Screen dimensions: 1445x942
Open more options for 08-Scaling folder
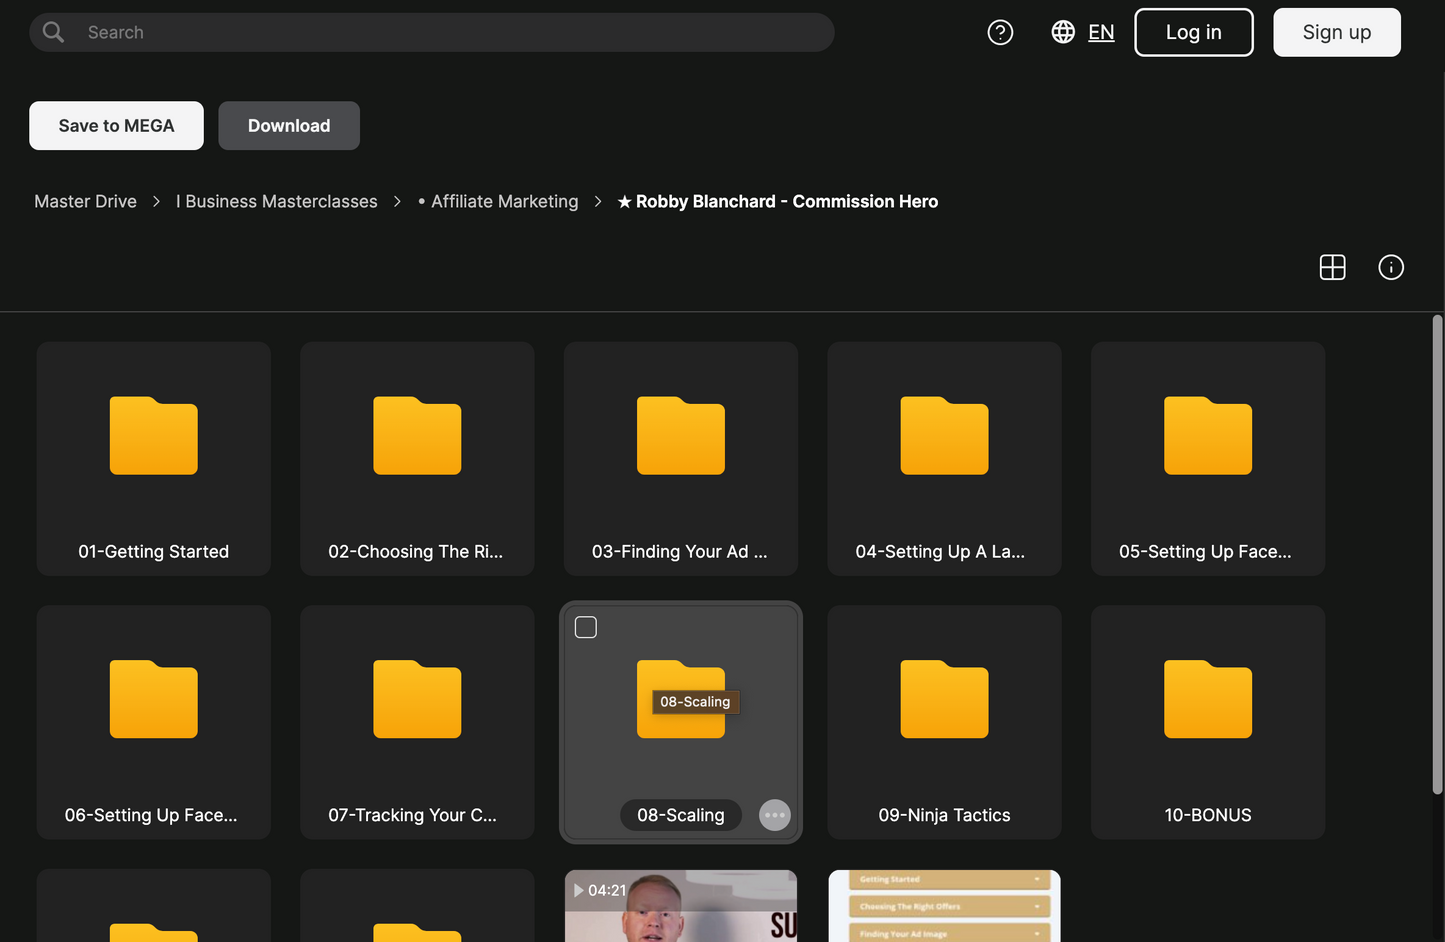(775, 815)
